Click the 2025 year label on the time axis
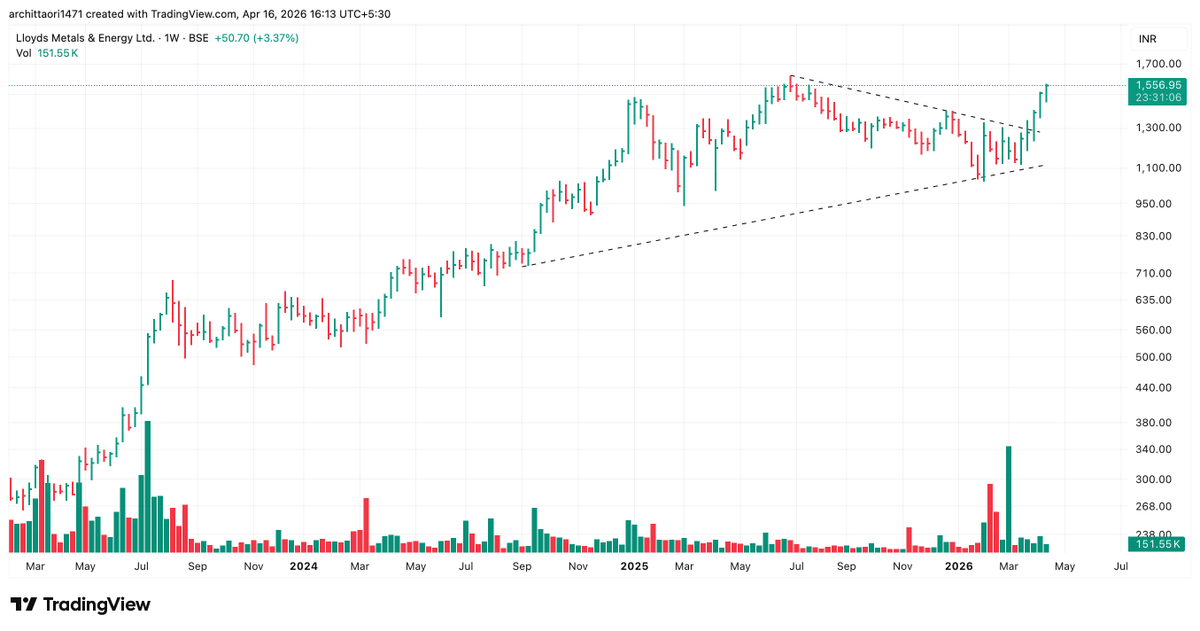This screenshot has width=1200, height=631. click(634, 566)
